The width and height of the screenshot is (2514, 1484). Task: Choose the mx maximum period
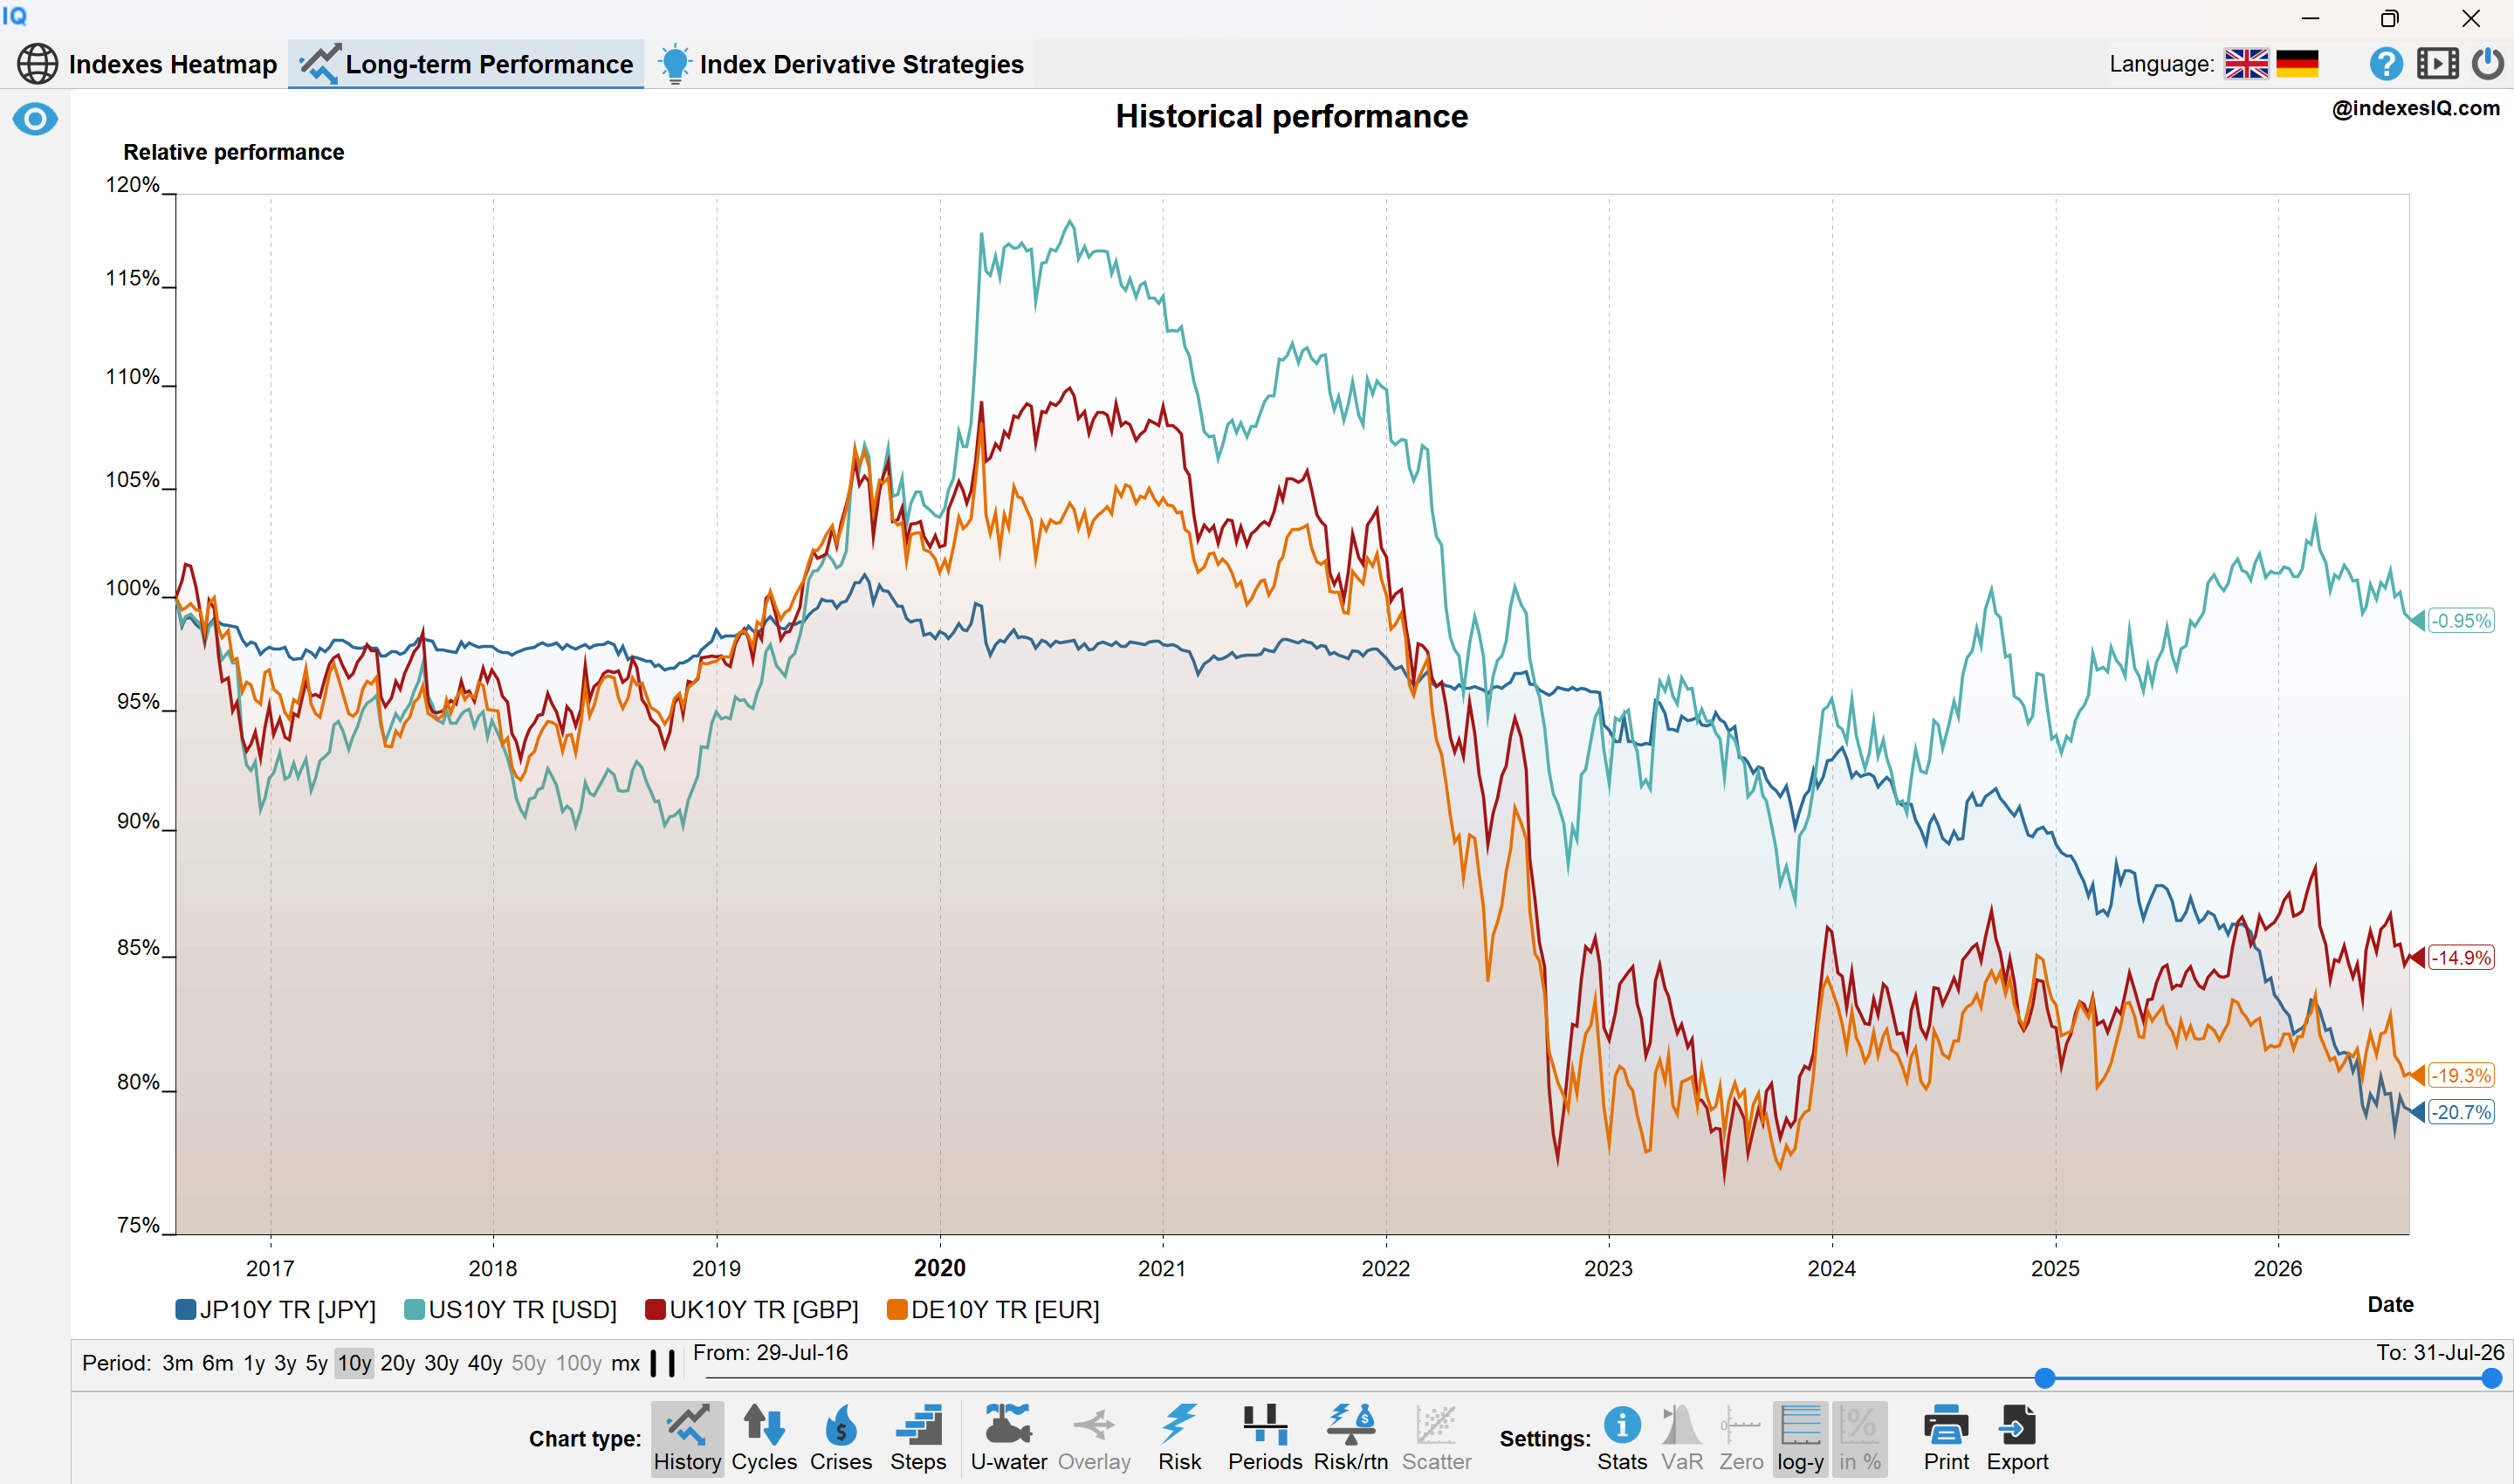pos(625,1363)
